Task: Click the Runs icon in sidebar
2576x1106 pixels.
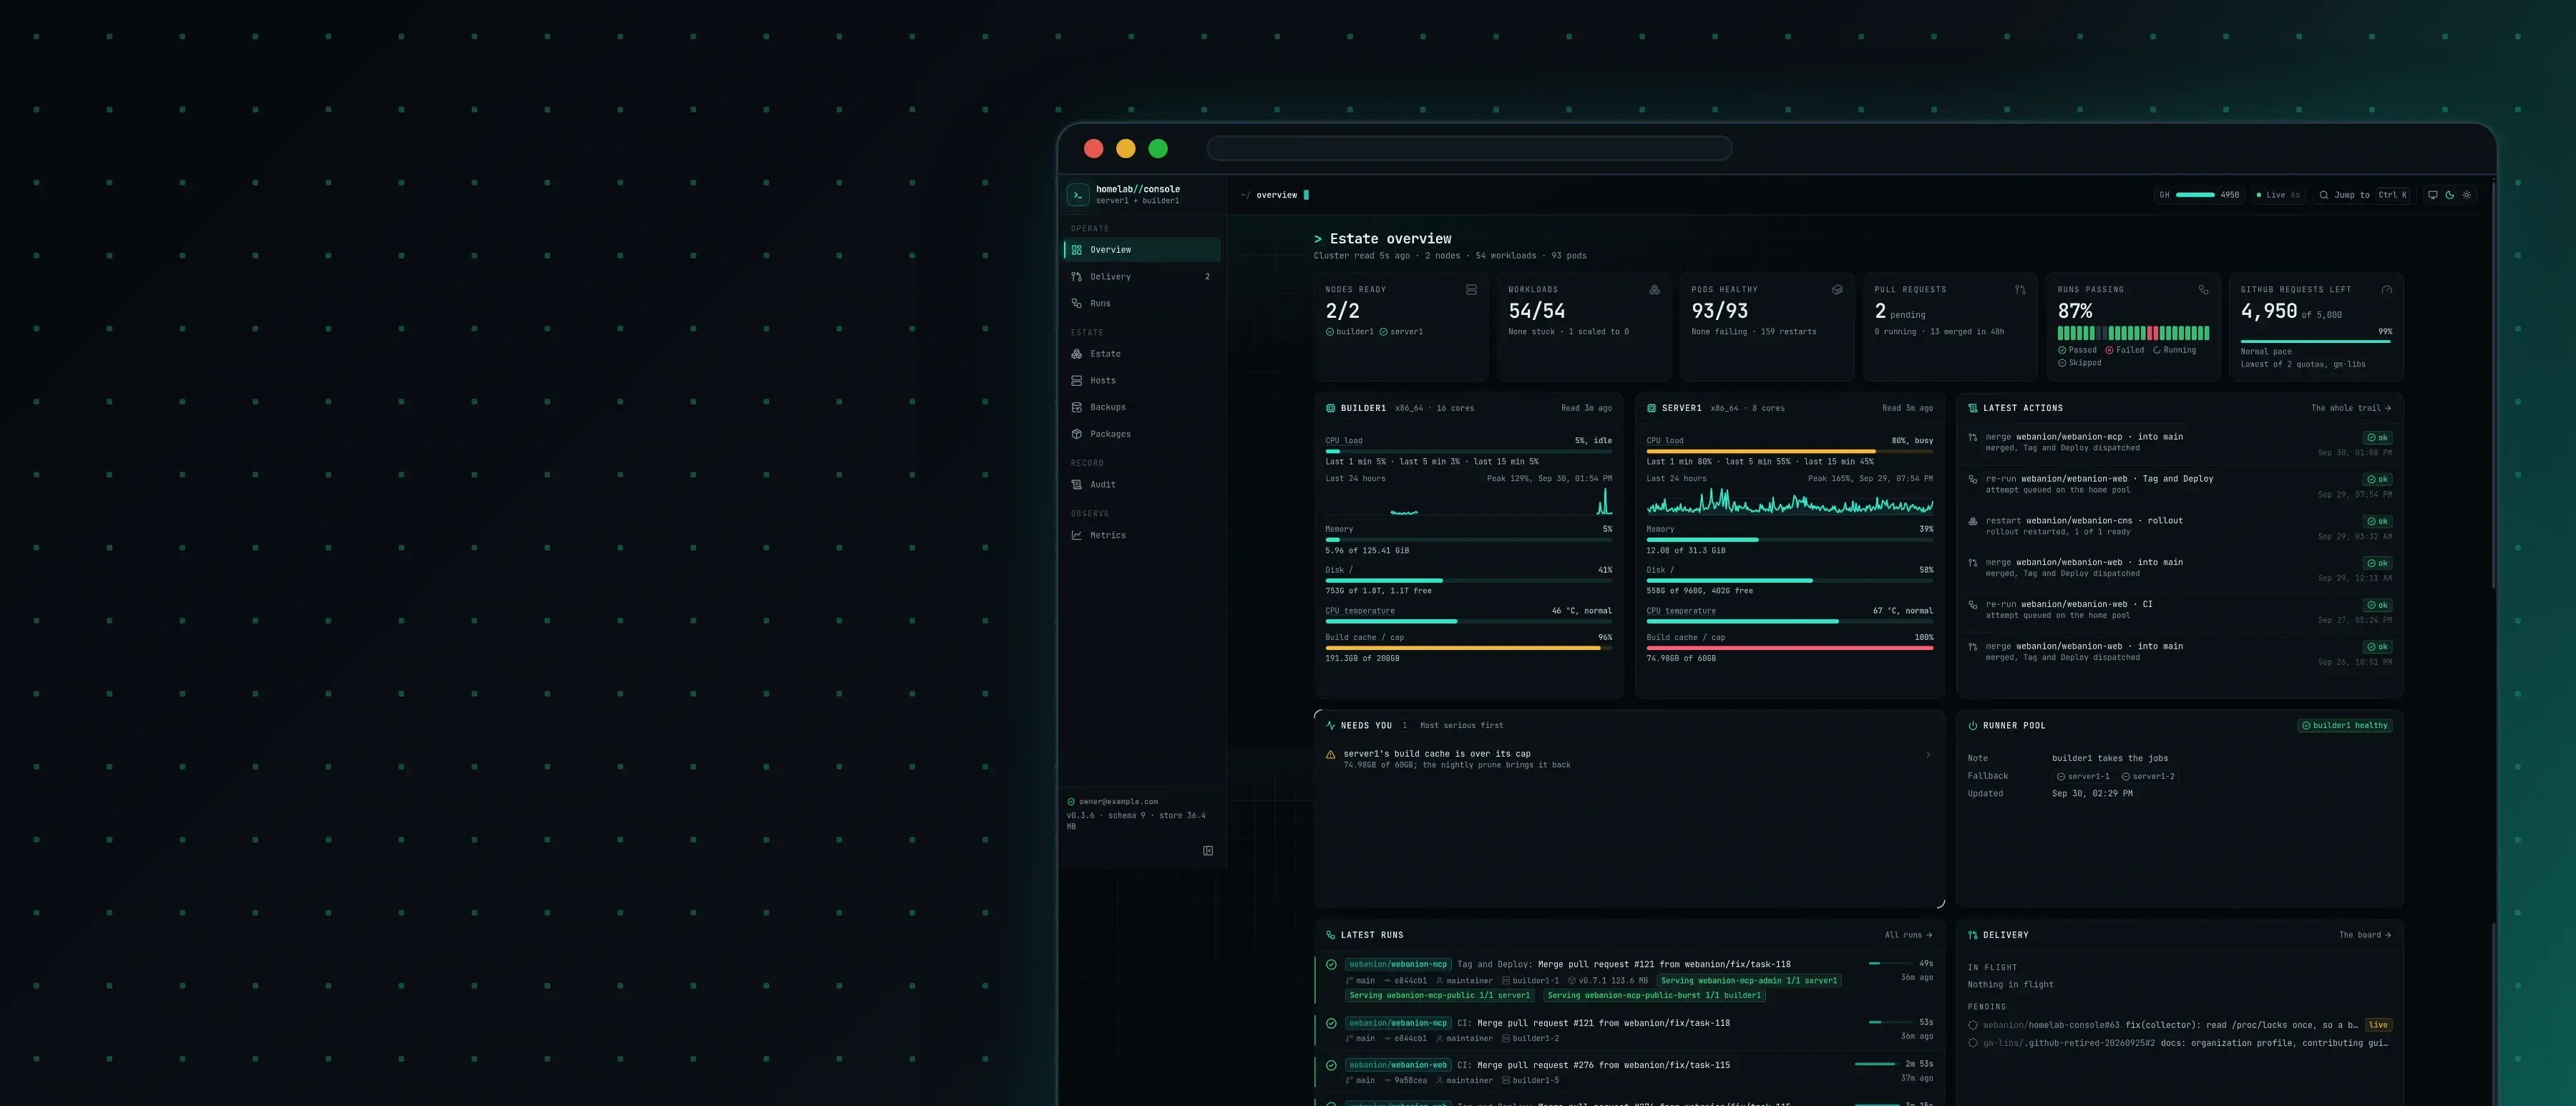Action: pyautogui.click(x=1076, y=303)
